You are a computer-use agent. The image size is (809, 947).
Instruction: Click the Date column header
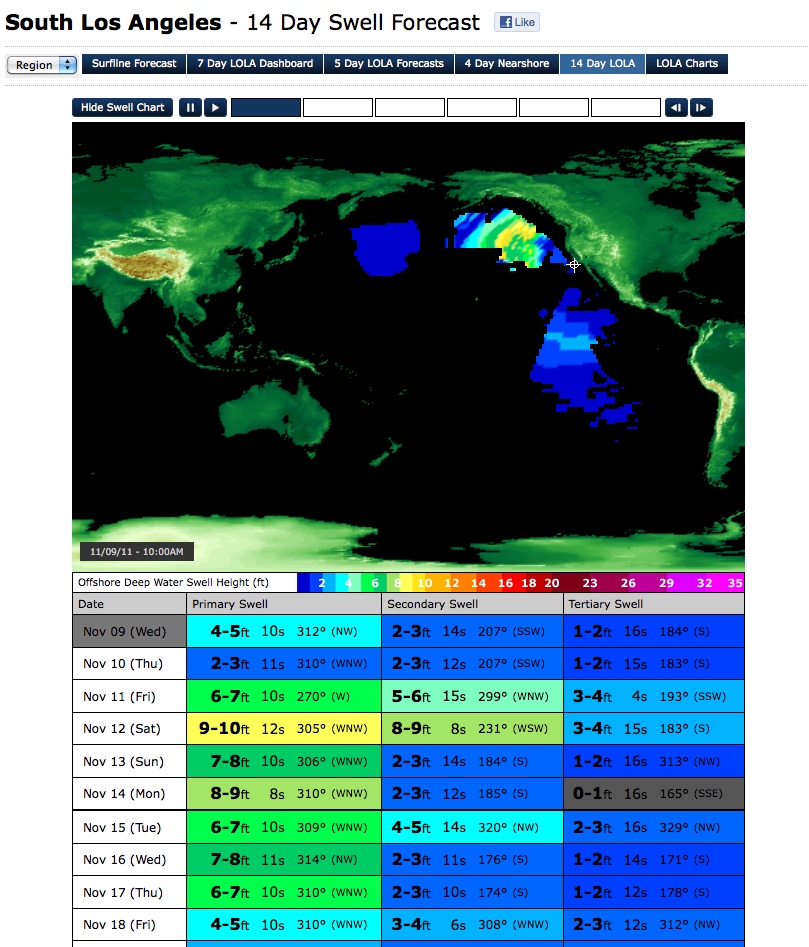[x=129, y=604]
